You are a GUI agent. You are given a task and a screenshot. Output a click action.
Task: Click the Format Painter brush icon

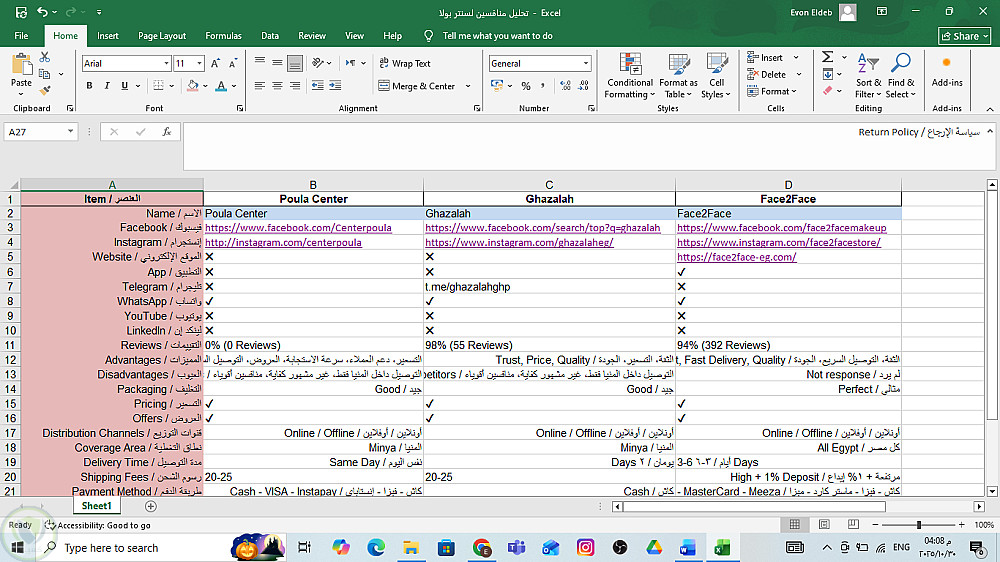45,91
